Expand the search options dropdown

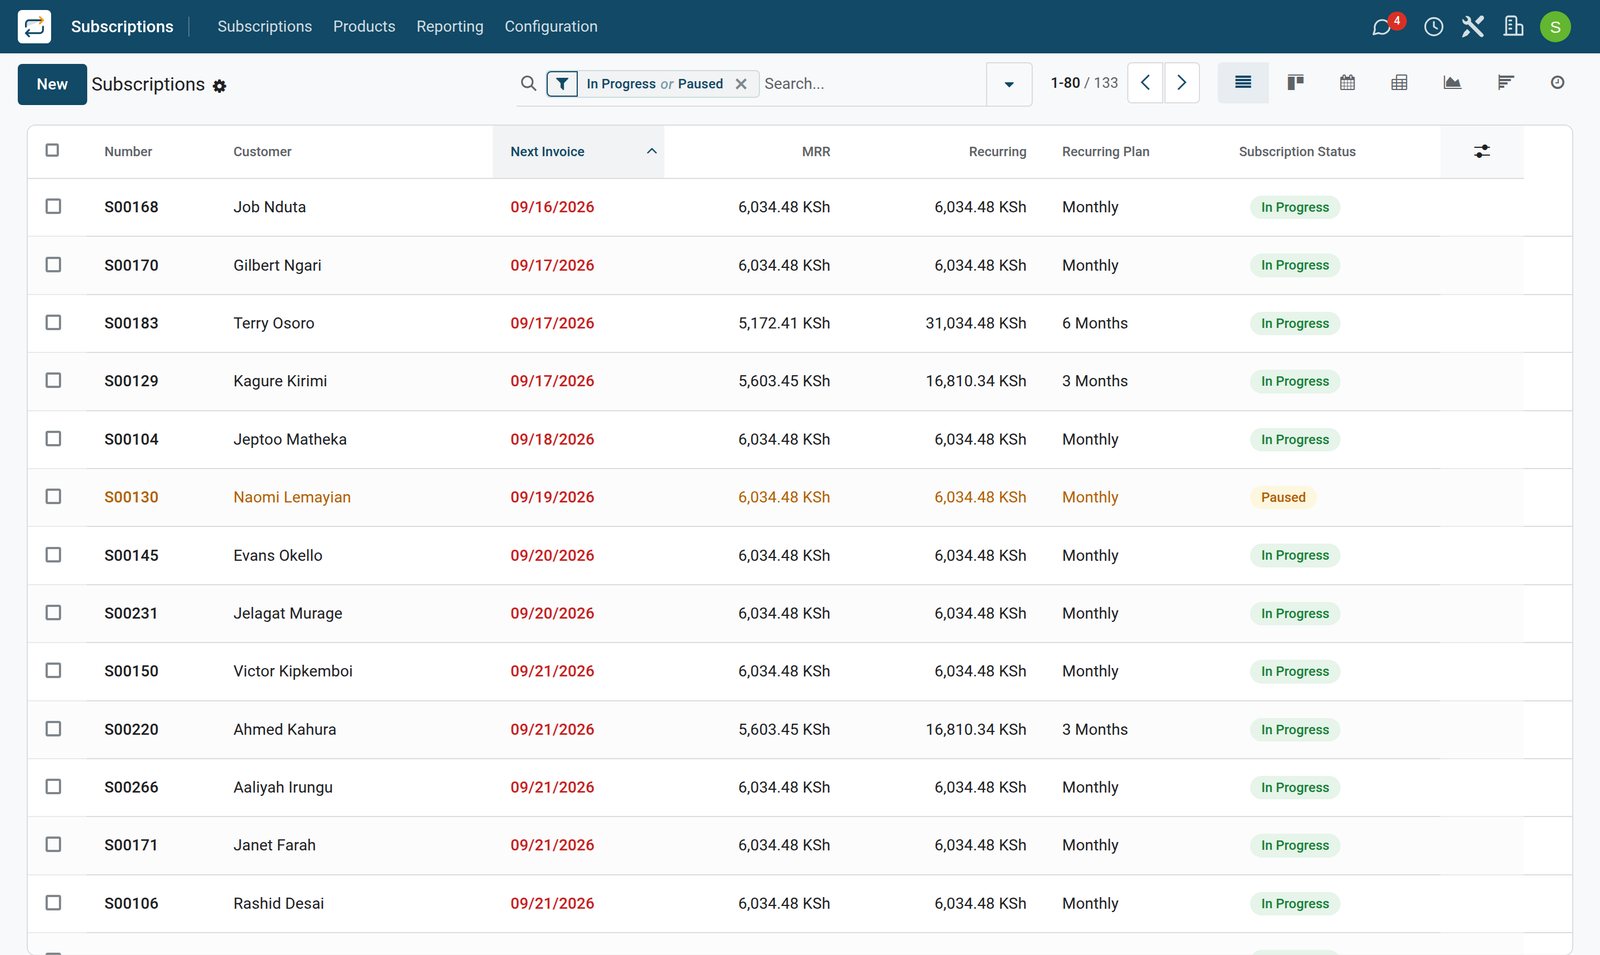coord(1009,84)
